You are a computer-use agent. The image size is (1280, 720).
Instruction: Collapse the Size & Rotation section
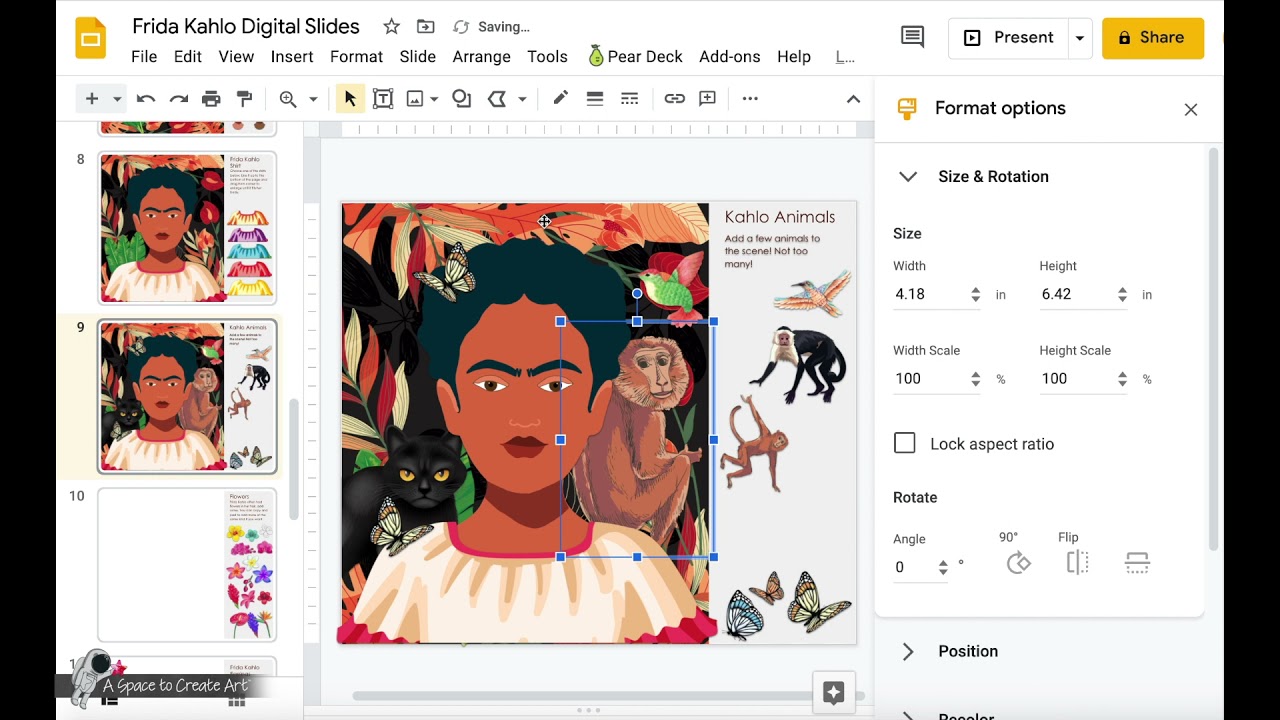tap(908, 177)
